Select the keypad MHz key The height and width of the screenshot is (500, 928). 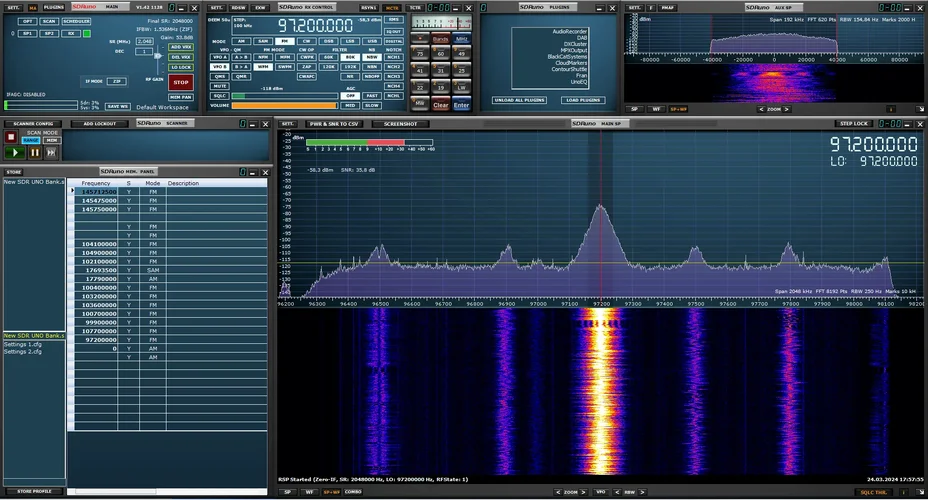tap(461, 39)
